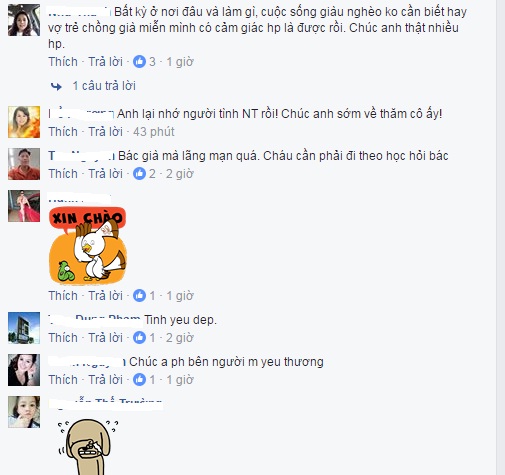Click the like icon under the Xin Chào sticker

point(139,296)
